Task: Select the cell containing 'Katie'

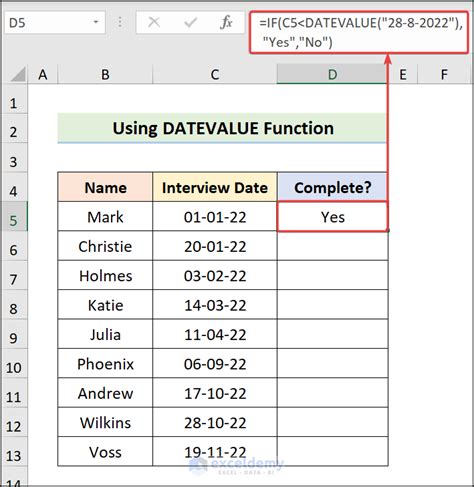Action: coord(105,305)
